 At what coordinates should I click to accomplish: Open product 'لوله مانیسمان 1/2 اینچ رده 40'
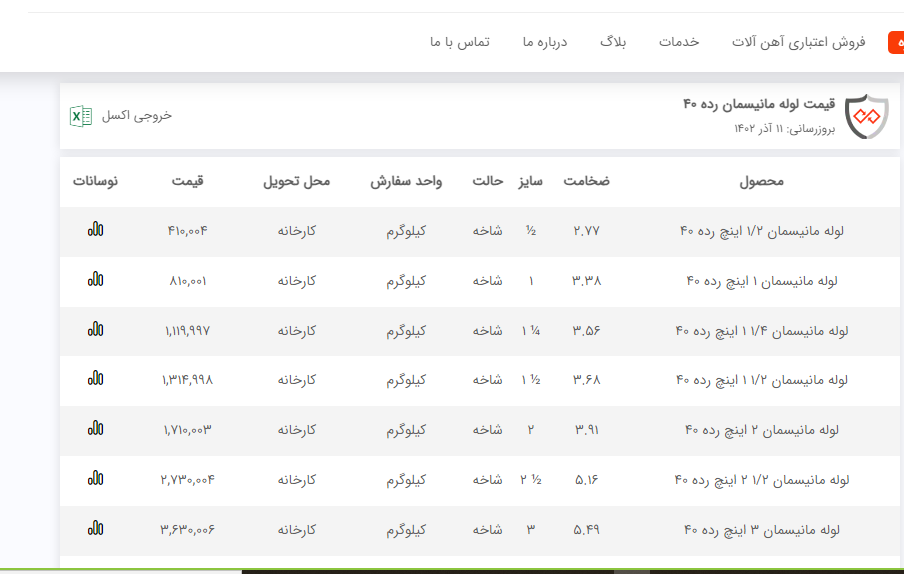(762, 230)
